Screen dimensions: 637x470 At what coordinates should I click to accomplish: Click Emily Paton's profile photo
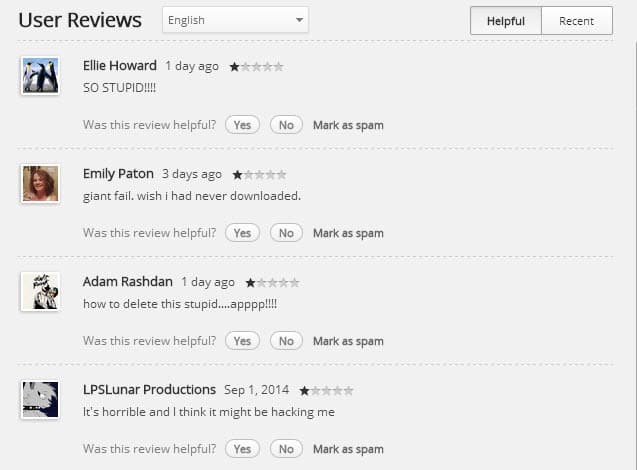click(40, 184)
